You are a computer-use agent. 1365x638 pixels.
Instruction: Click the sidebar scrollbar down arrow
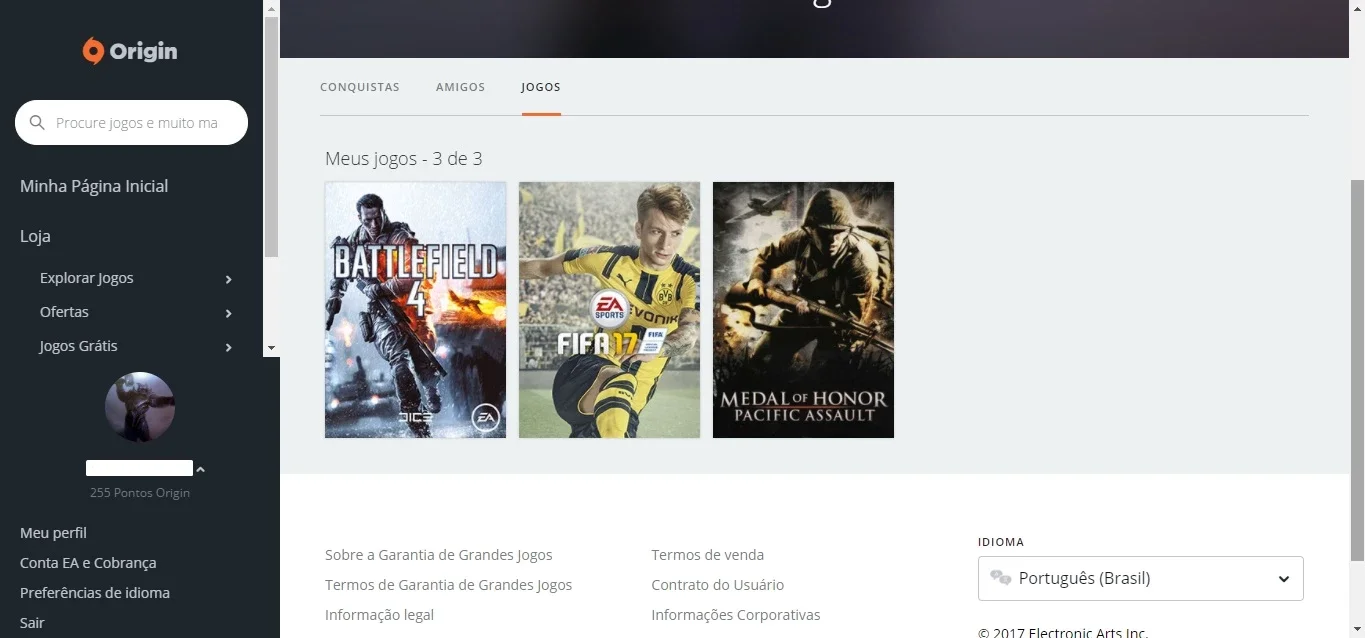[271, 348]
